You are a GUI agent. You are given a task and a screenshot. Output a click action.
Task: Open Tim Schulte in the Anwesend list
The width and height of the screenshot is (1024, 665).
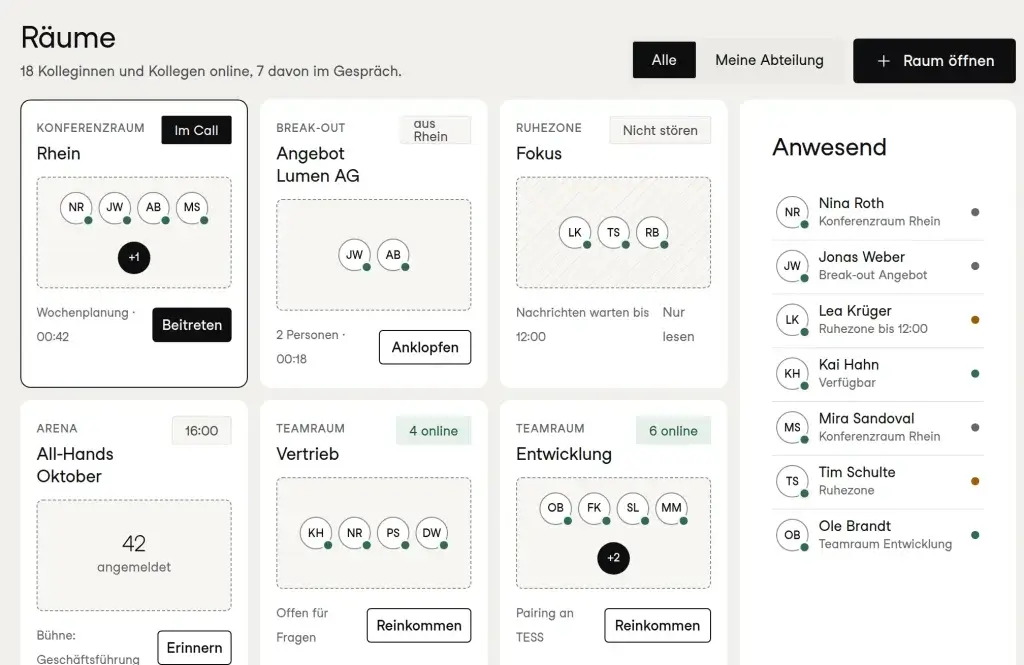tap(878, 481)
